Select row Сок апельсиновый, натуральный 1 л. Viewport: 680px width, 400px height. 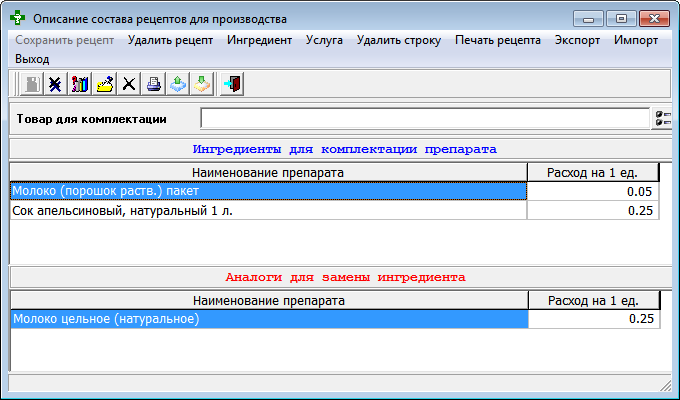(268, 210)
